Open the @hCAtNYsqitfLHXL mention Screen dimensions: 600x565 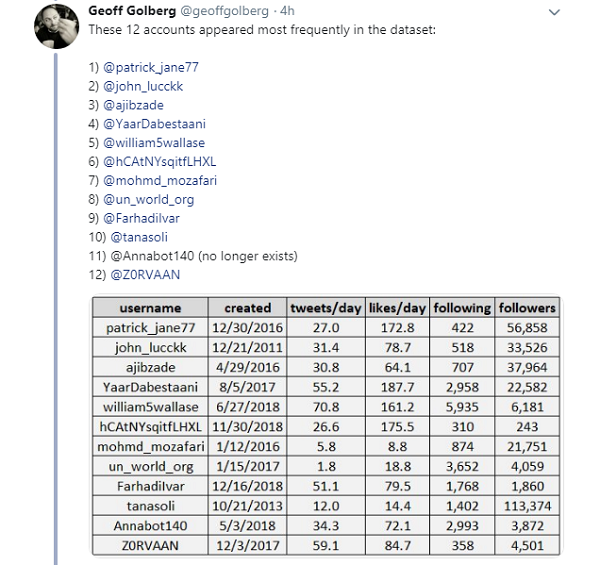pos(160,161)
